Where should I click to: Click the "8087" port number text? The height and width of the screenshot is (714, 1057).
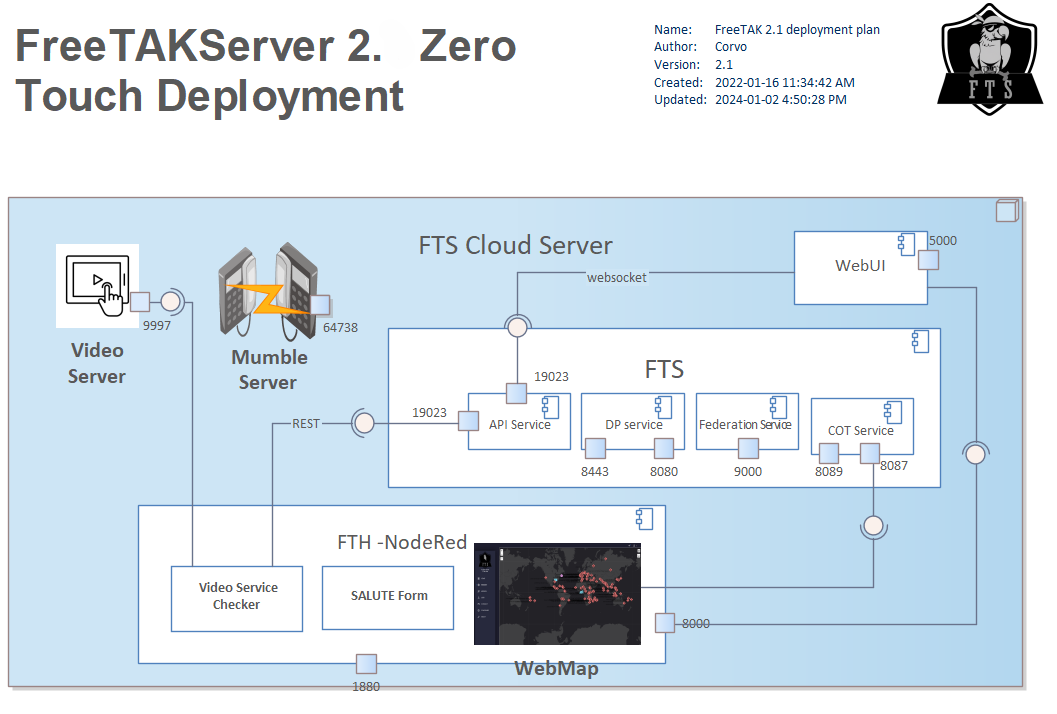[894, 466]
